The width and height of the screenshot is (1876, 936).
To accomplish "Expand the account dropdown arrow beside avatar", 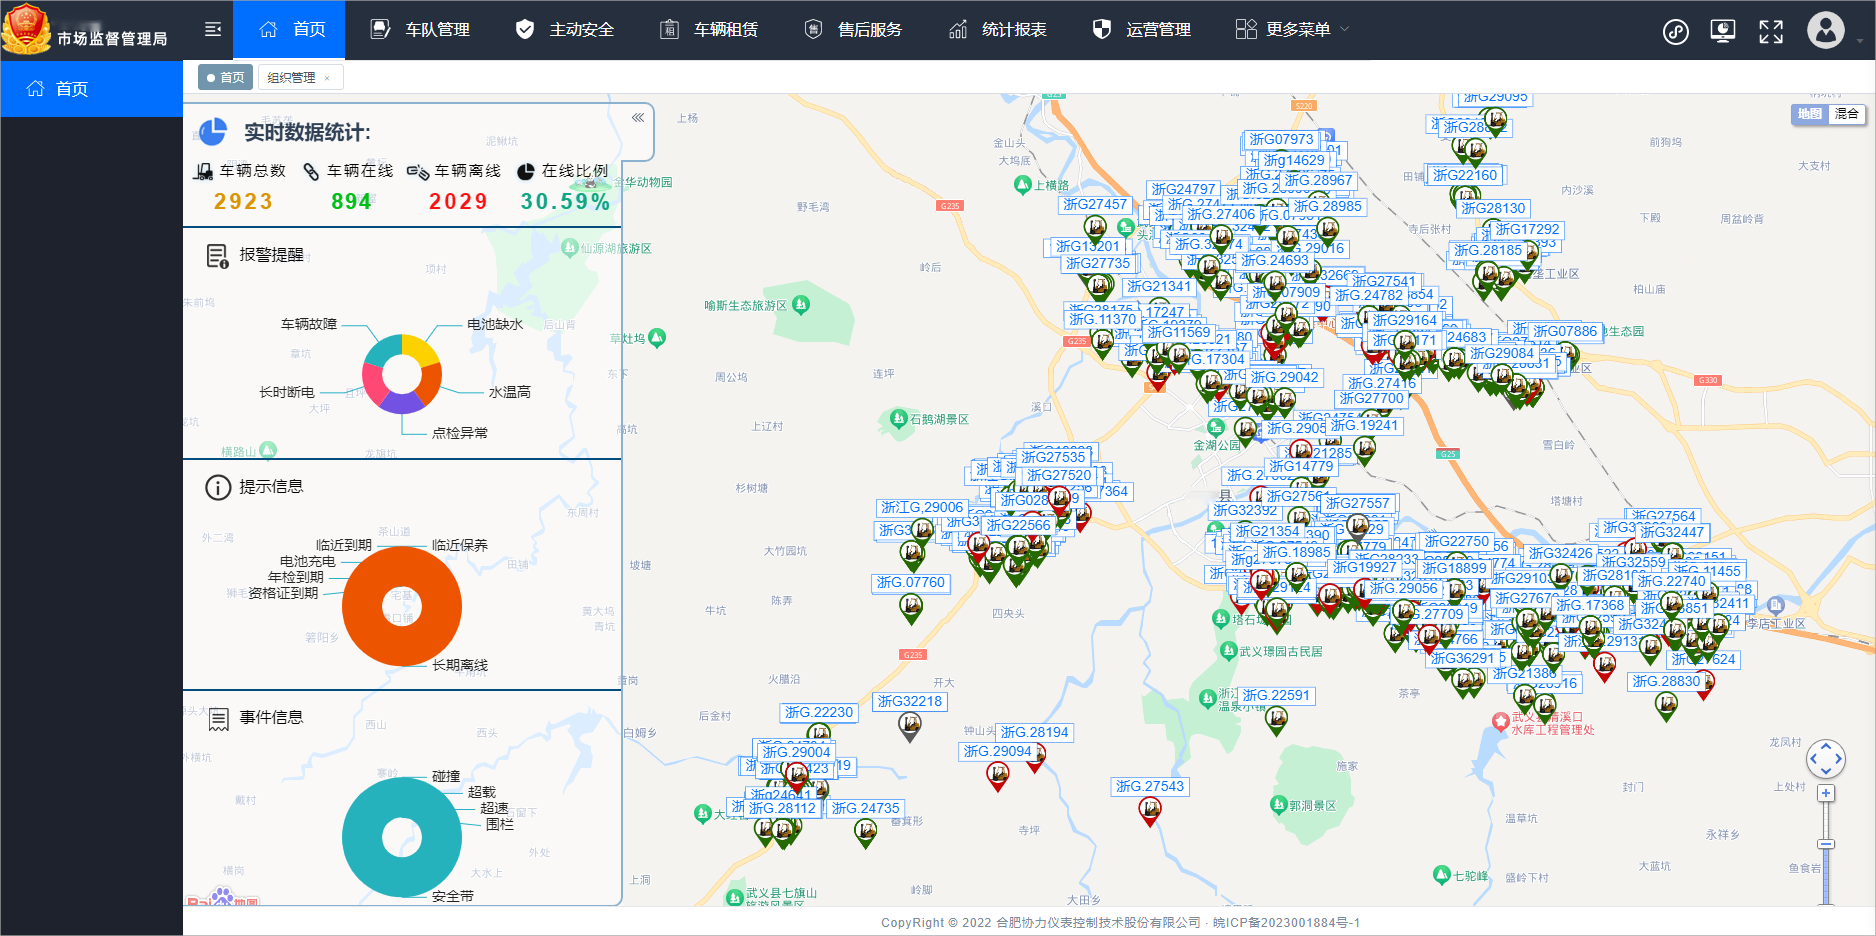I will point(1860,41).
